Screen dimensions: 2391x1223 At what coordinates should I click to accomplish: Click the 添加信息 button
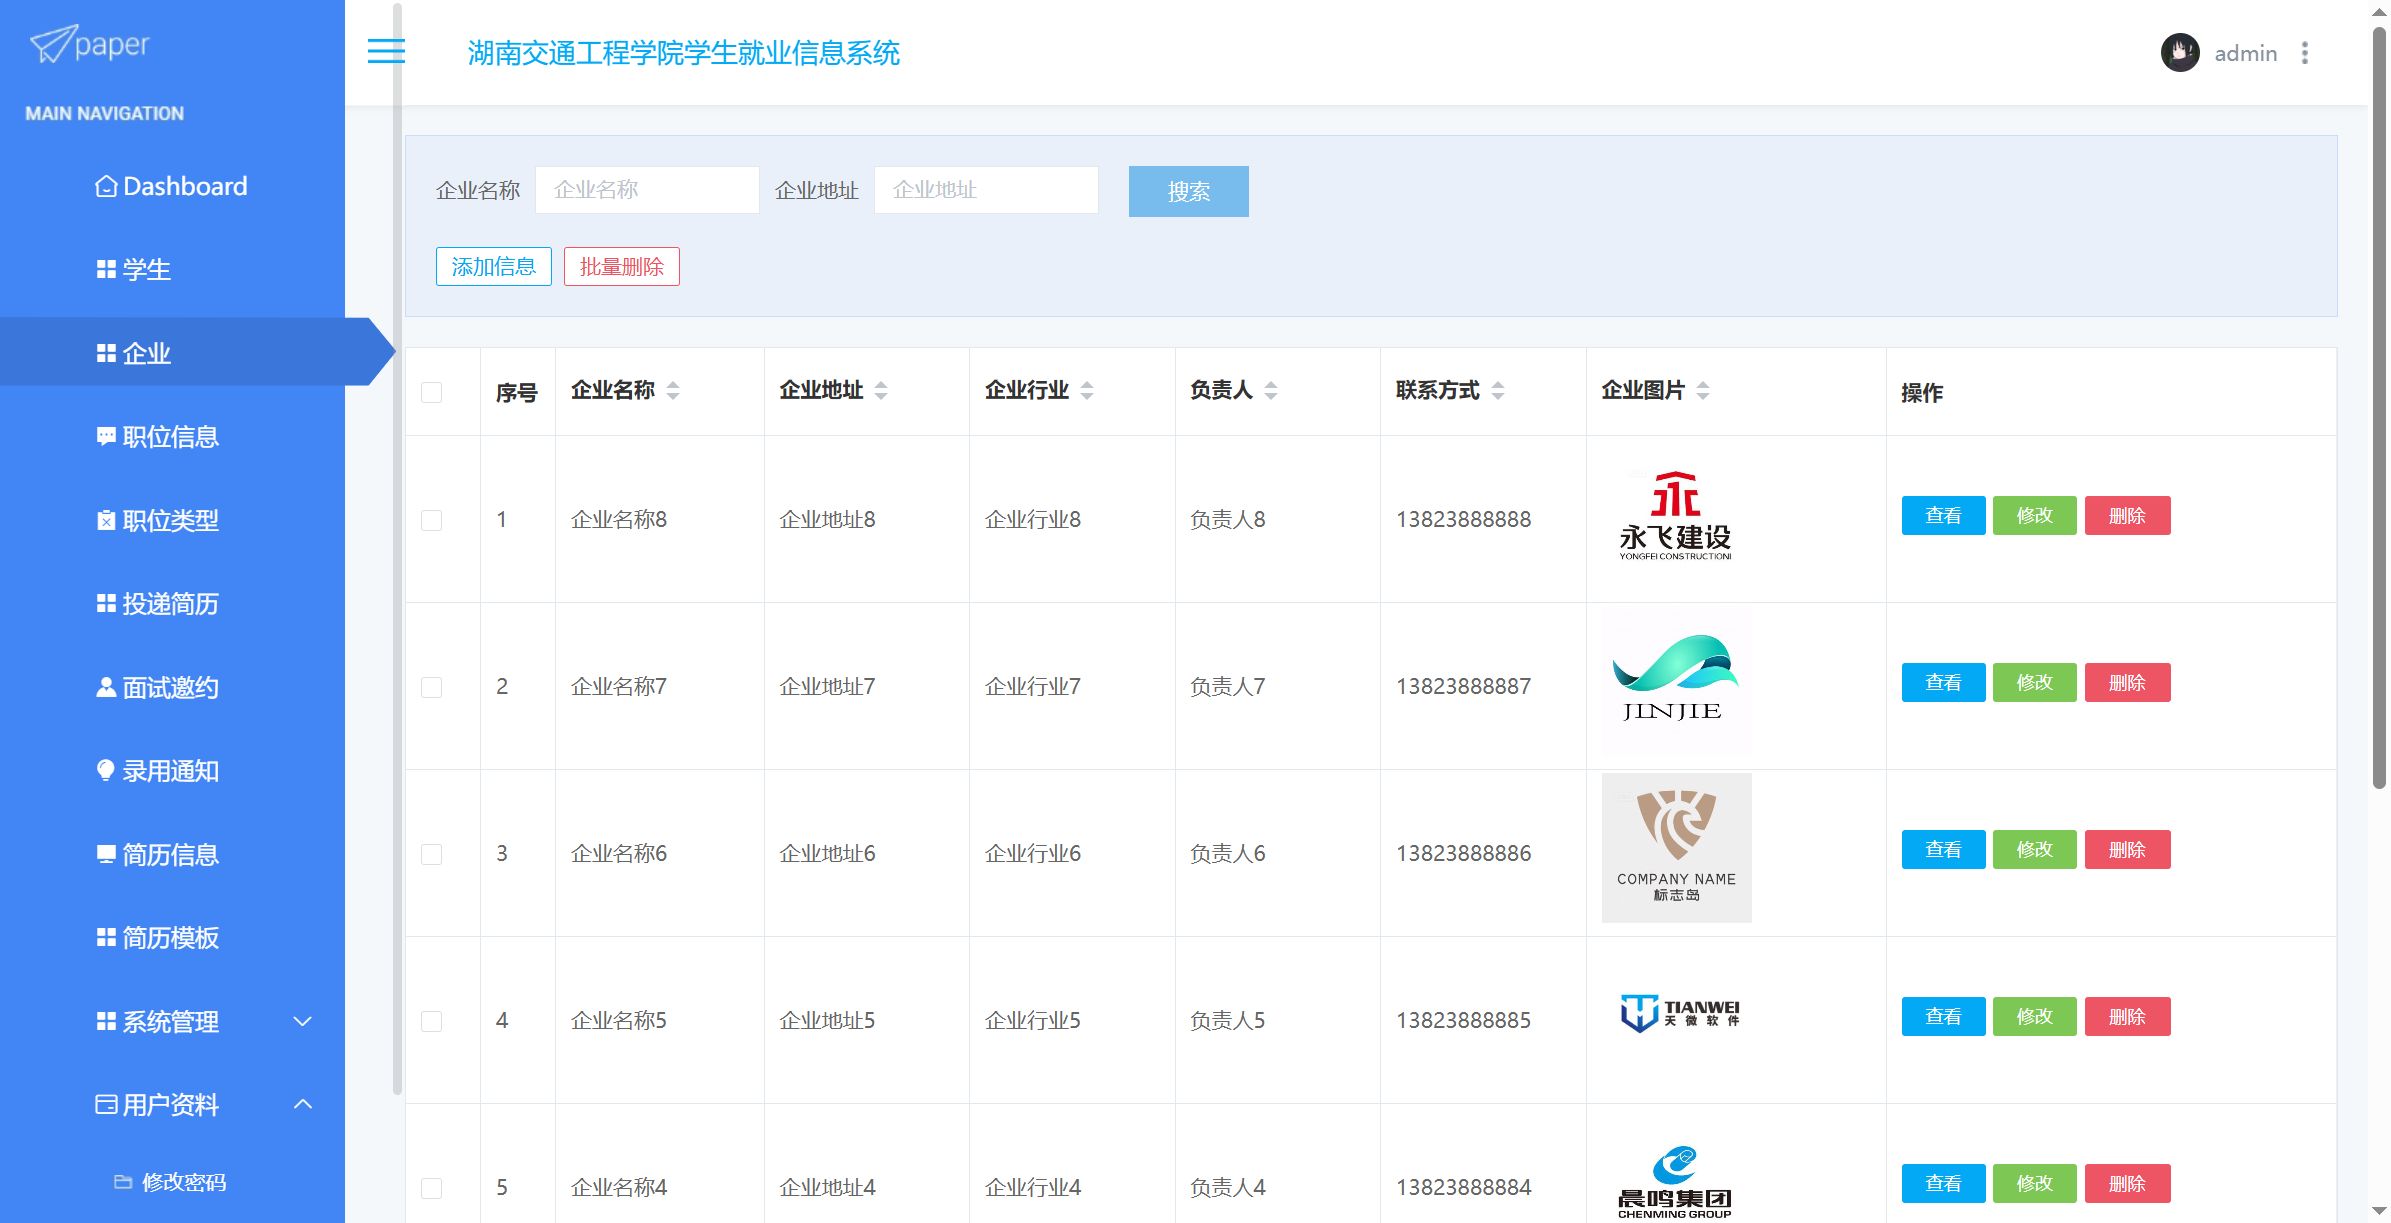click(x=494, y=267)
